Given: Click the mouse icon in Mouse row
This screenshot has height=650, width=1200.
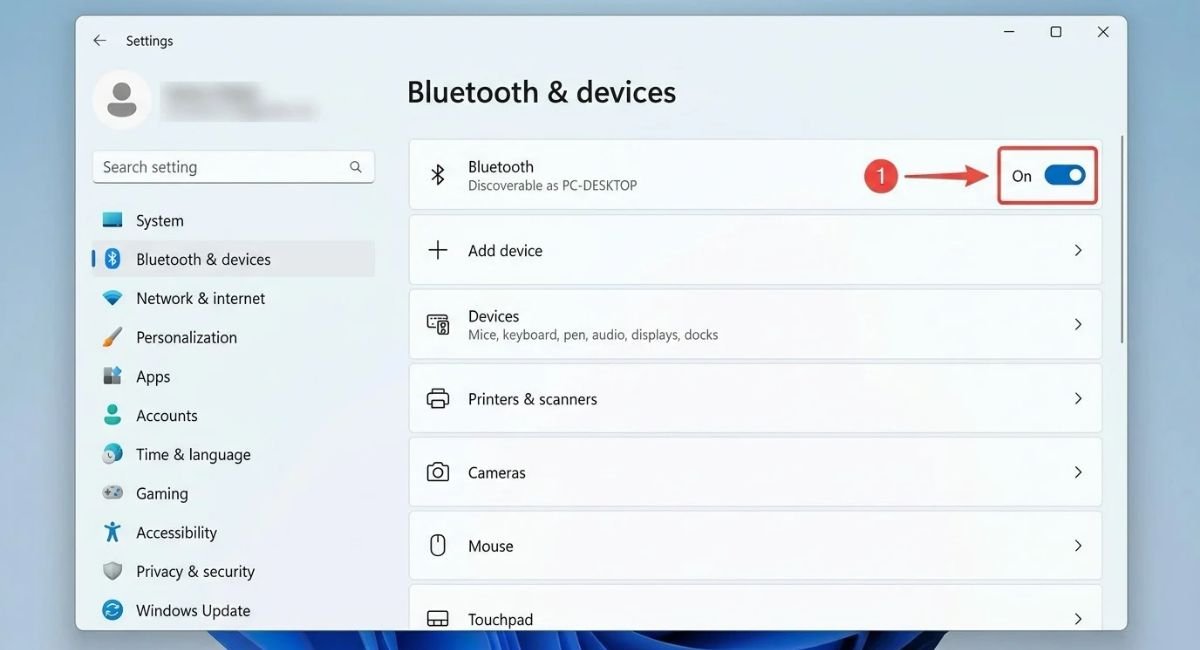Looking at the screenshot, I should (438, 546).
